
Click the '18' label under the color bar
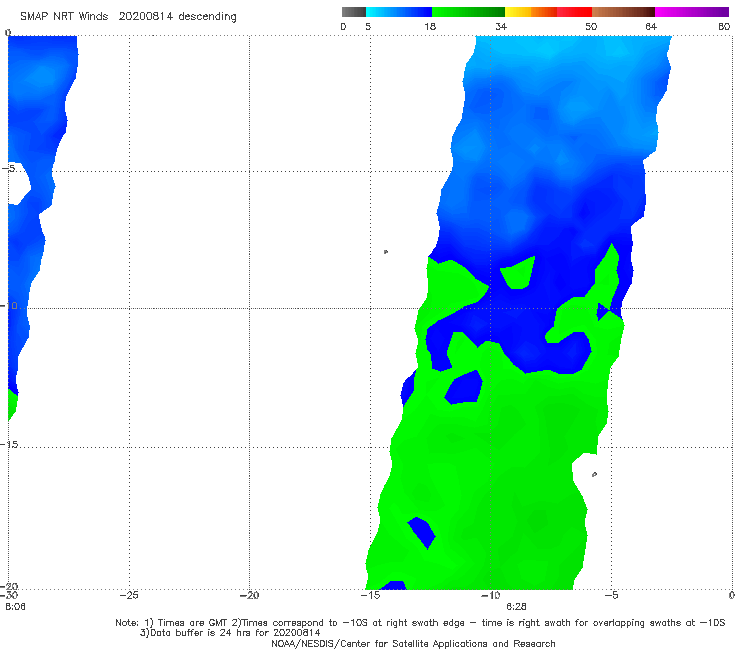tap(430, 26)
